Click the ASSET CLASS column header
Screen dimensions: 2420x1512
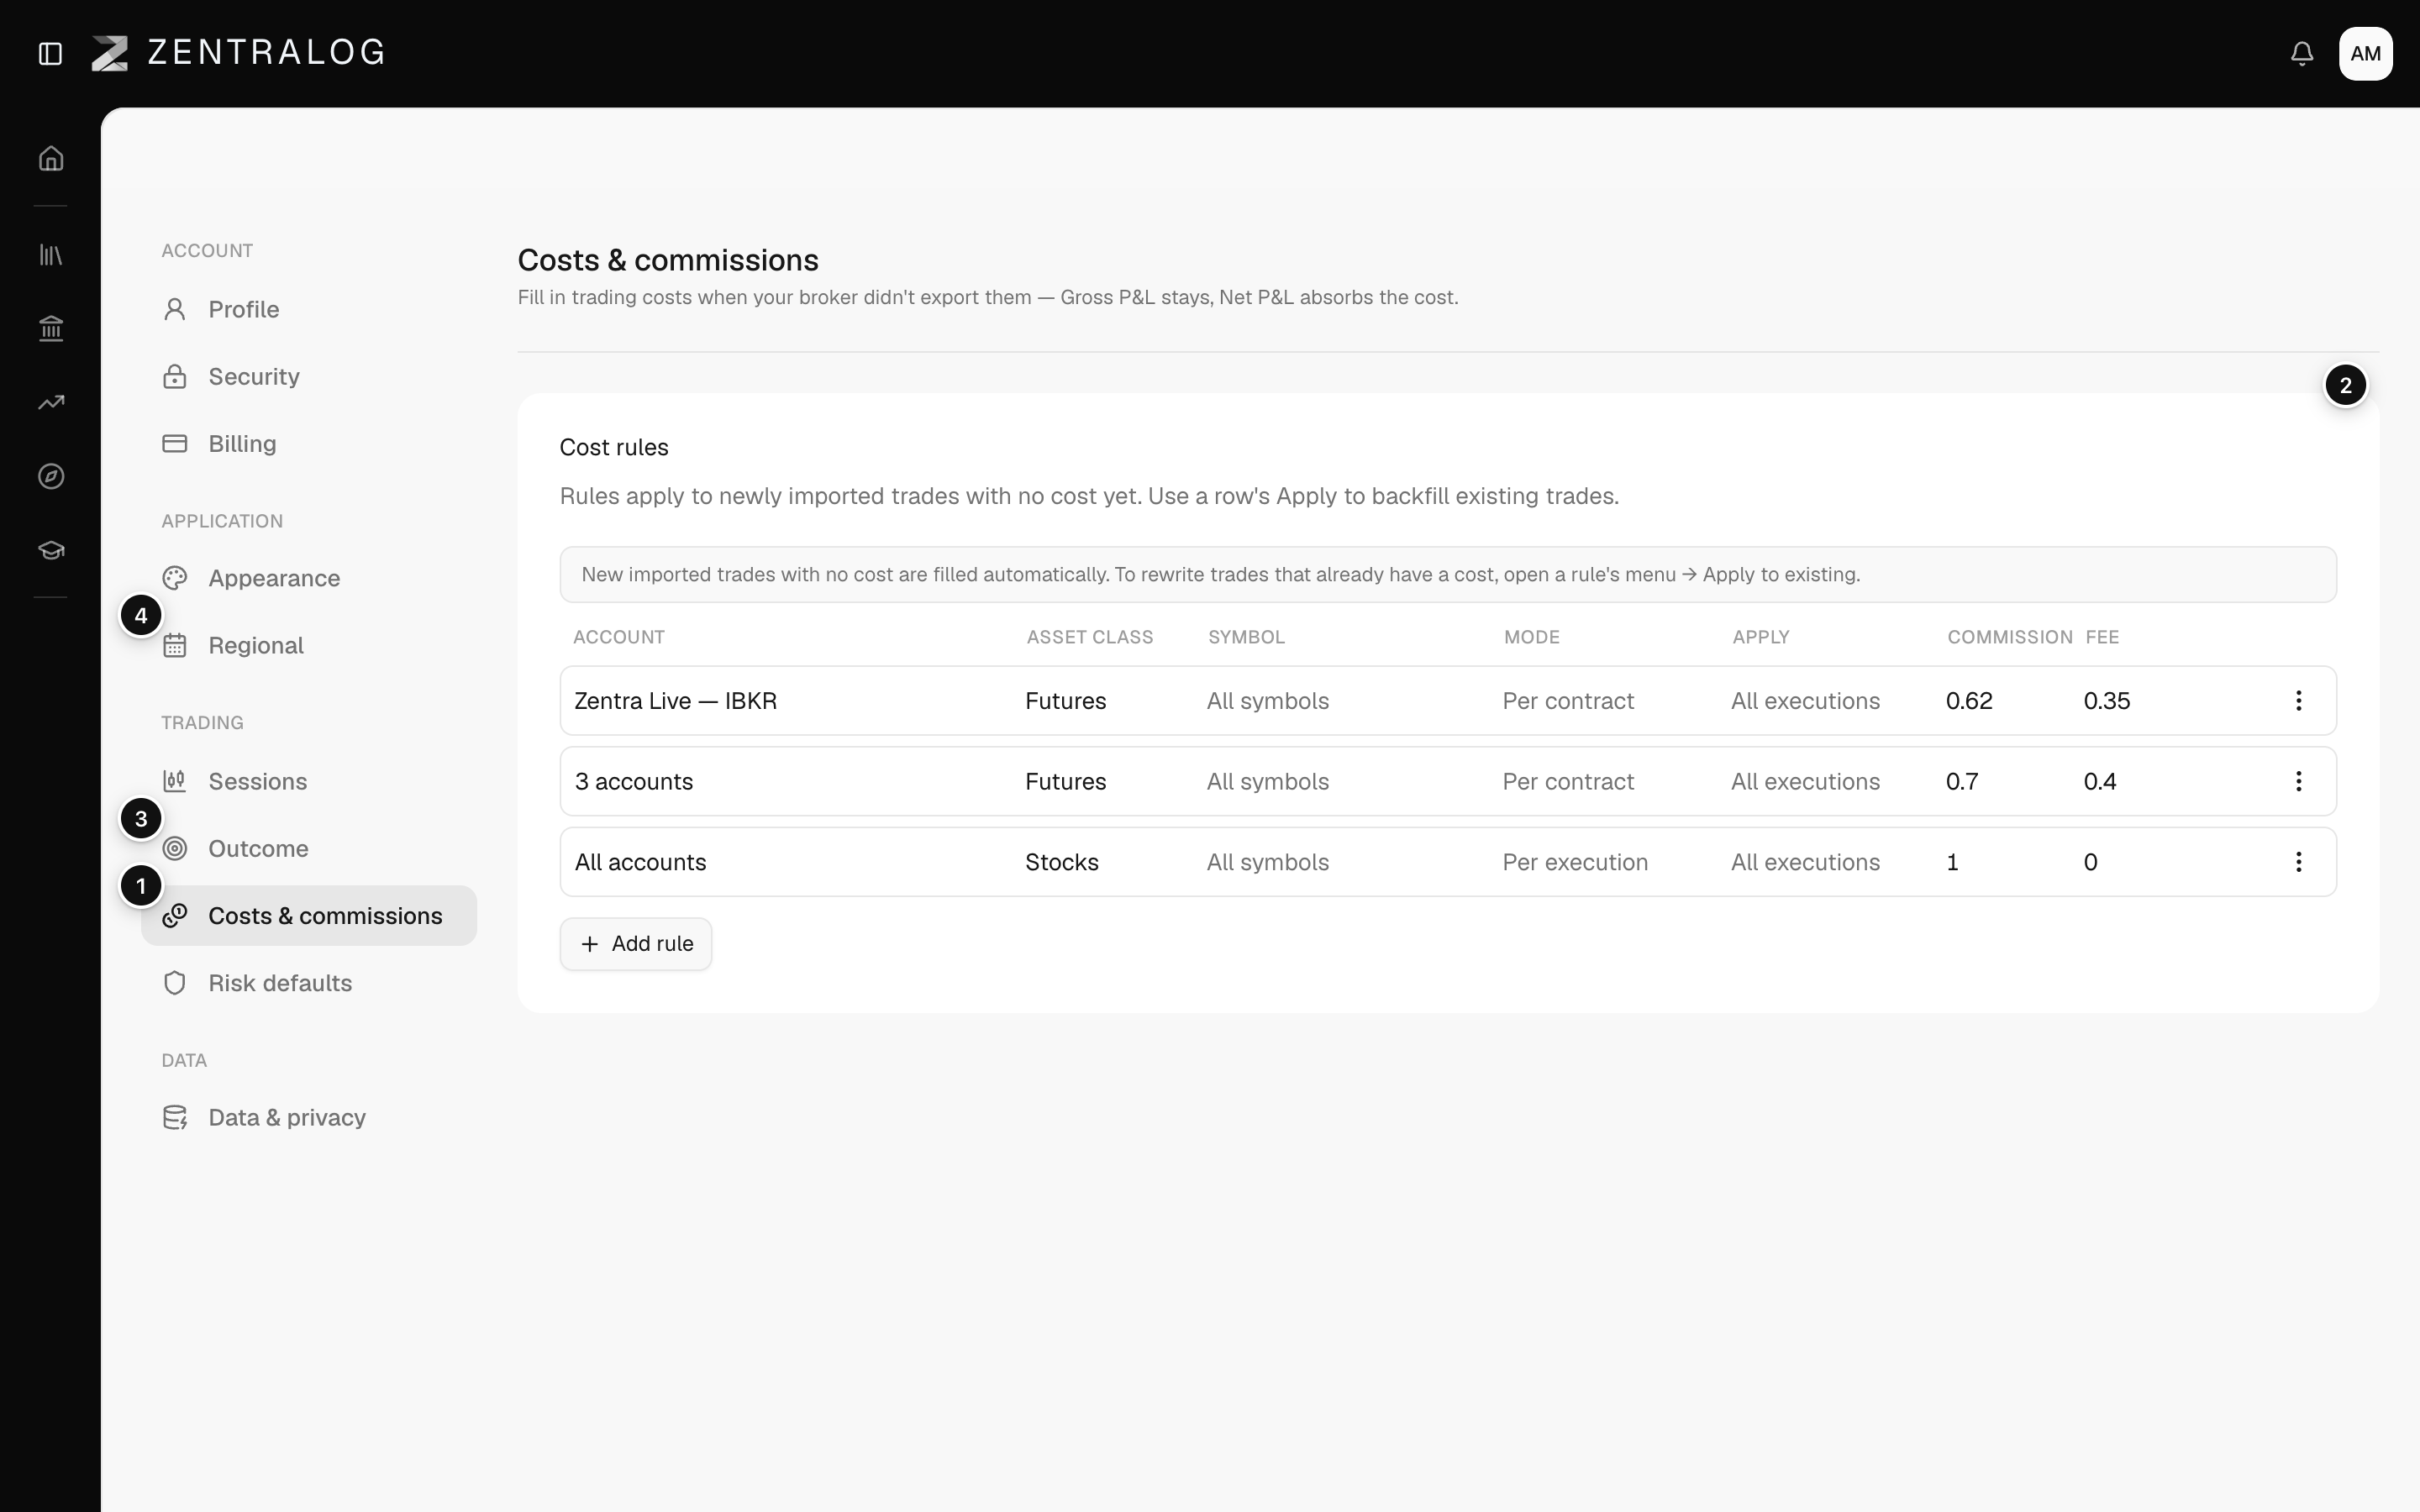click(x=1090, y=637)
